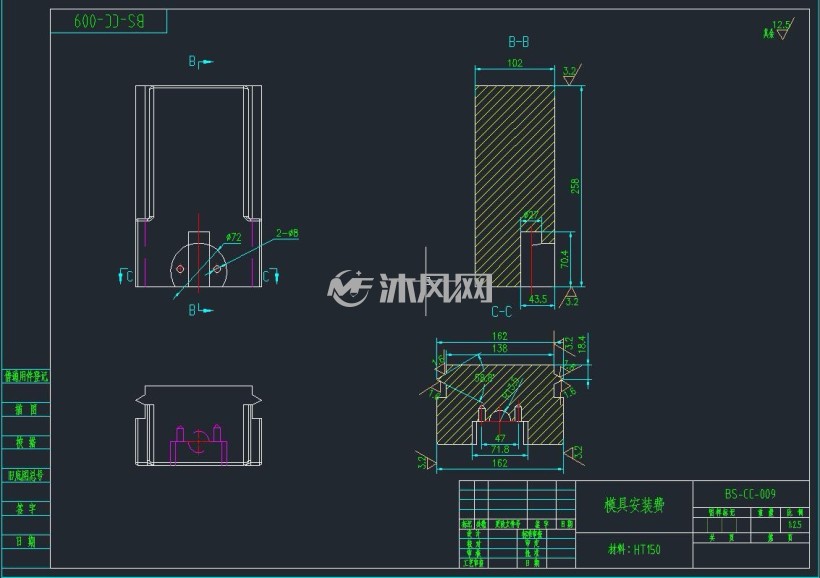The height and width of the screenshot is (578, 820).
Task: Click the 1:2.5 scale value
Action: (x=794, y=524)
